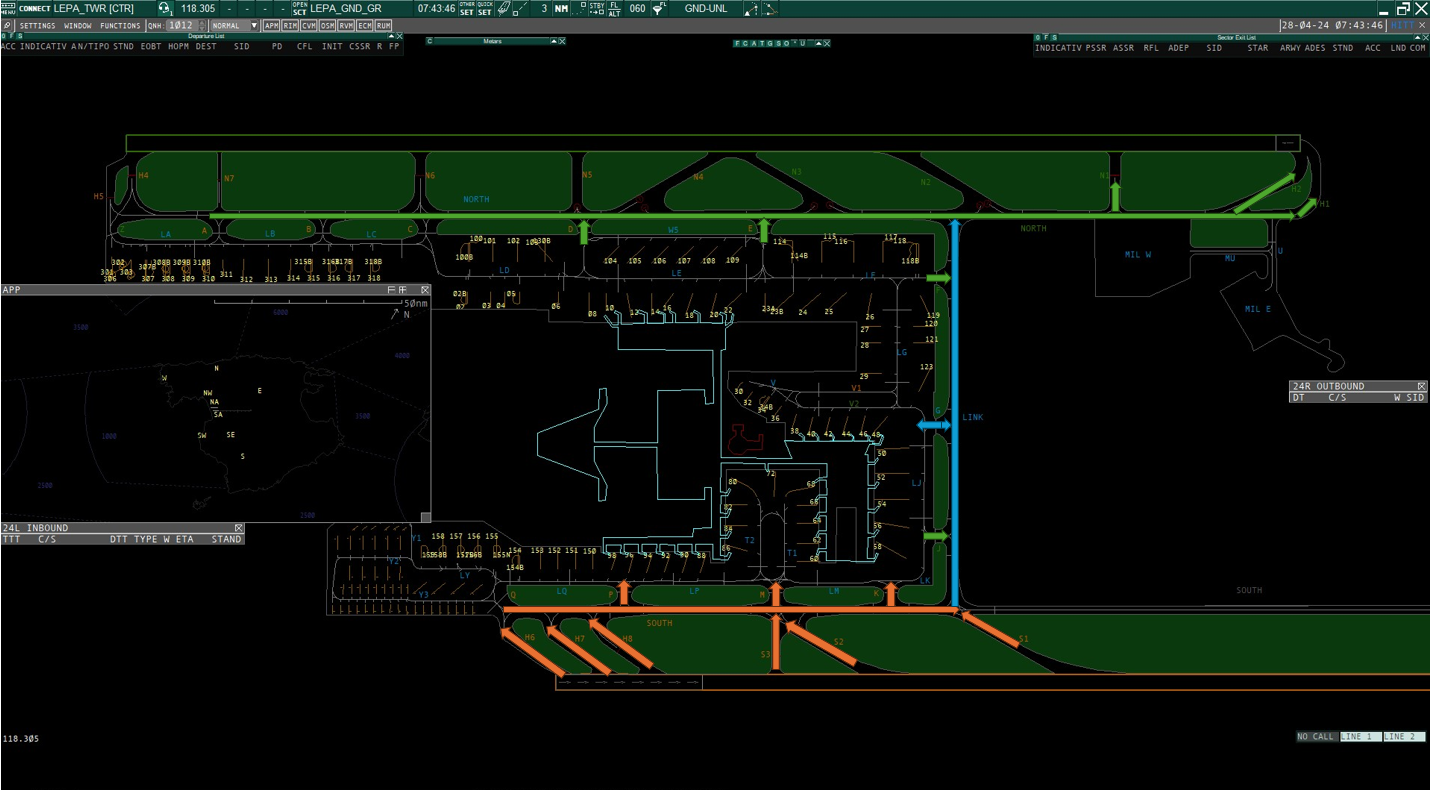Toggle the CVM alert button
1431x790 pixels.
[x=309, y=25]
